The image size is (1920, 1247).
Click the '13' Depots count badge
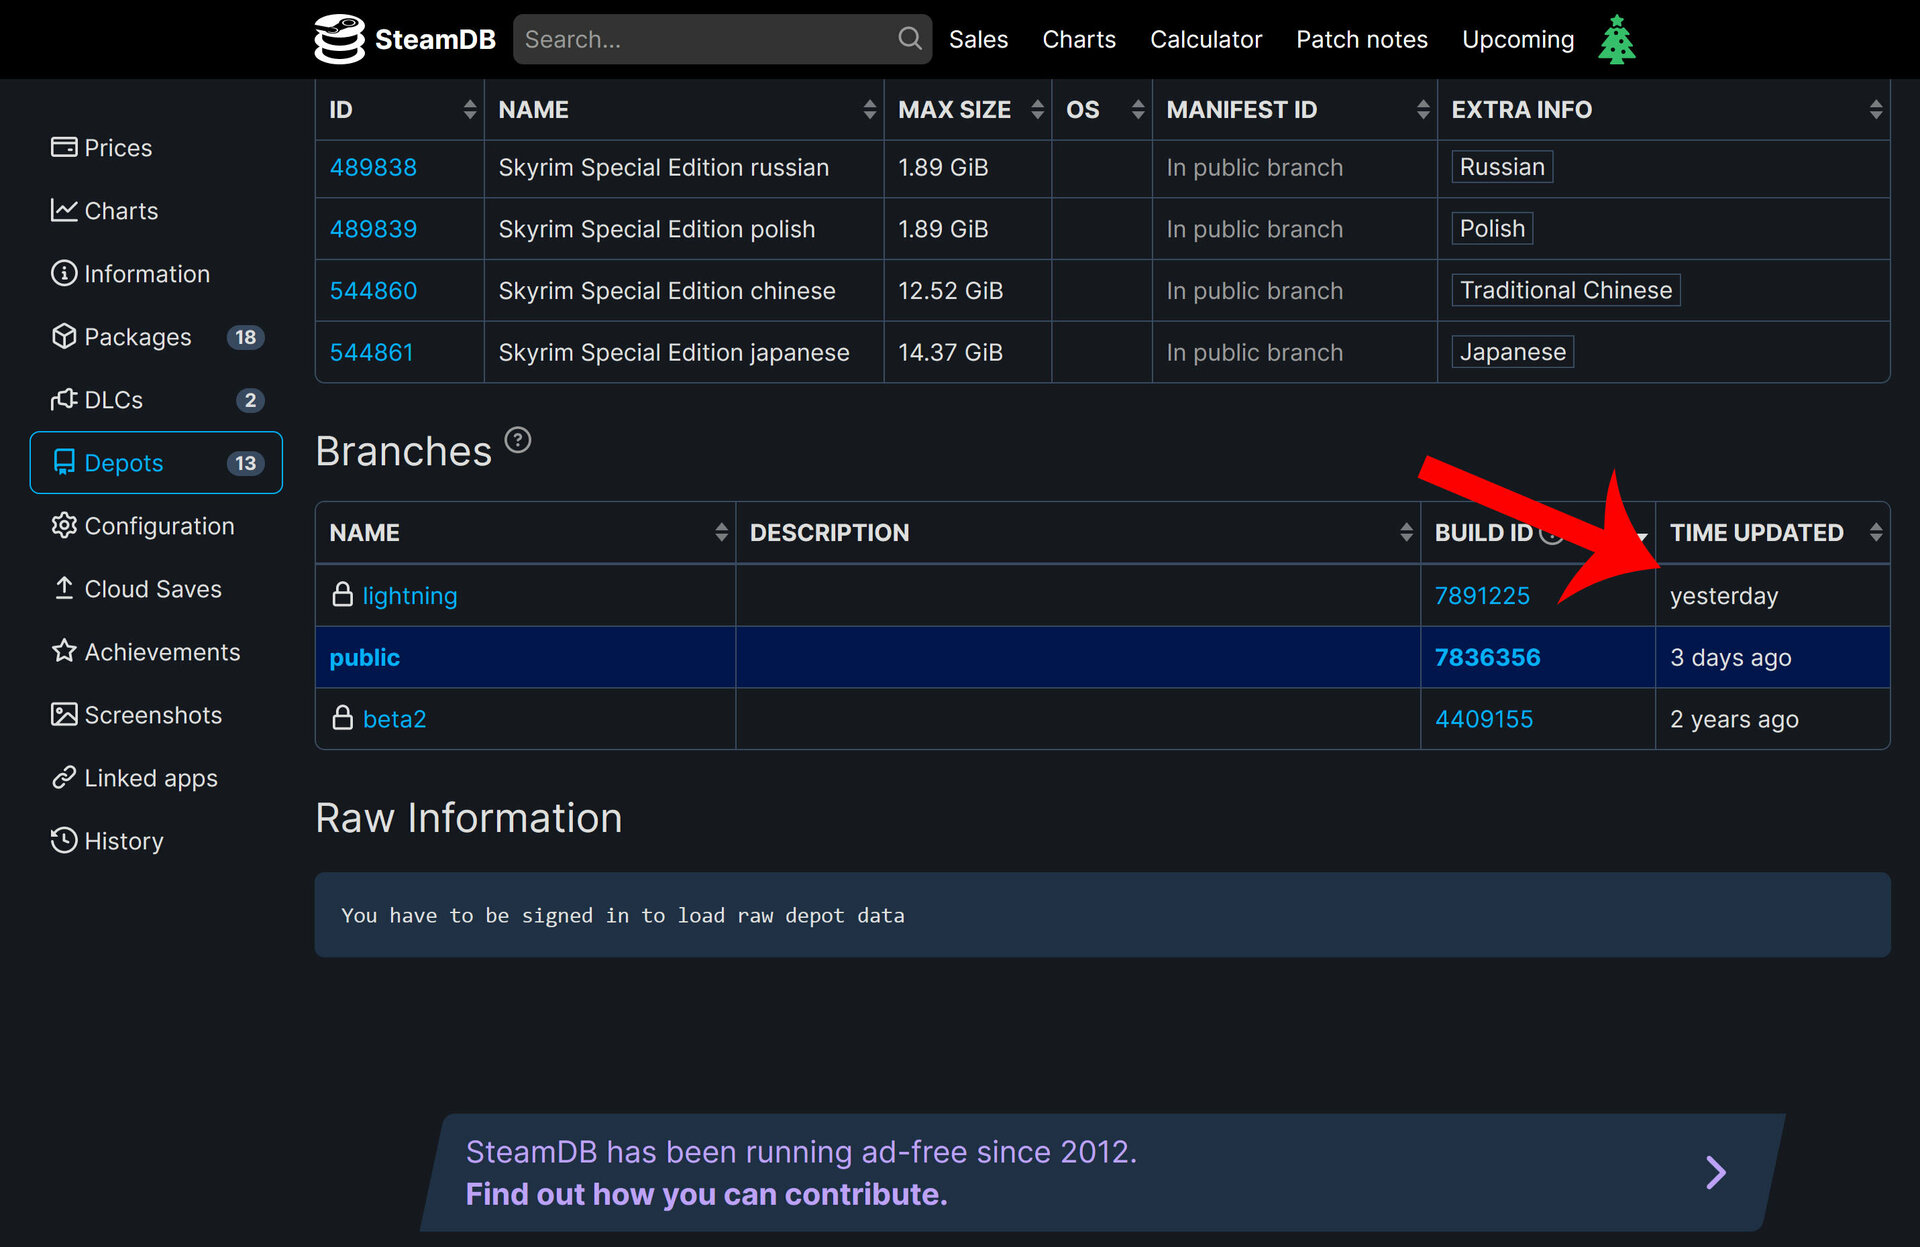pos(246,463)
